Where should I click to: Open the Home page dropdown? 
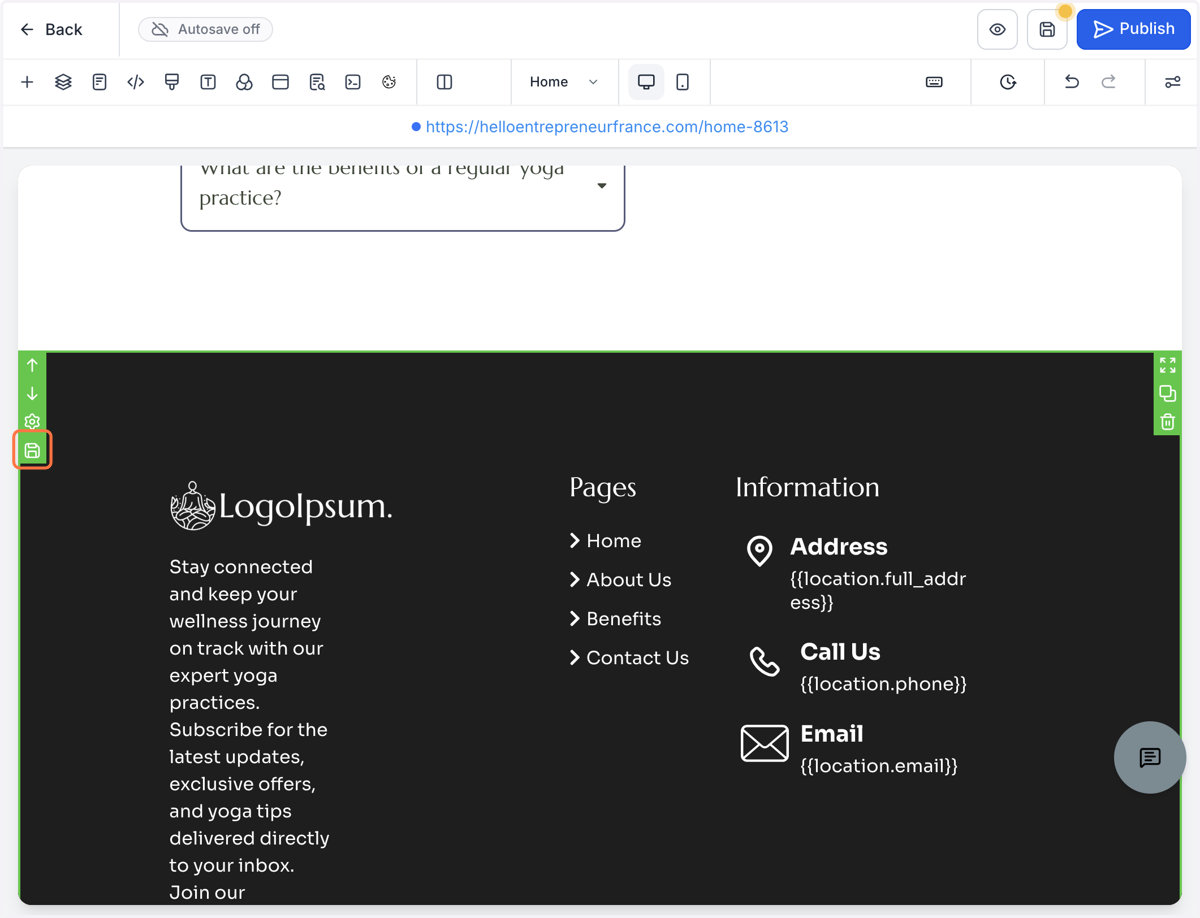(x=564, y=82)
